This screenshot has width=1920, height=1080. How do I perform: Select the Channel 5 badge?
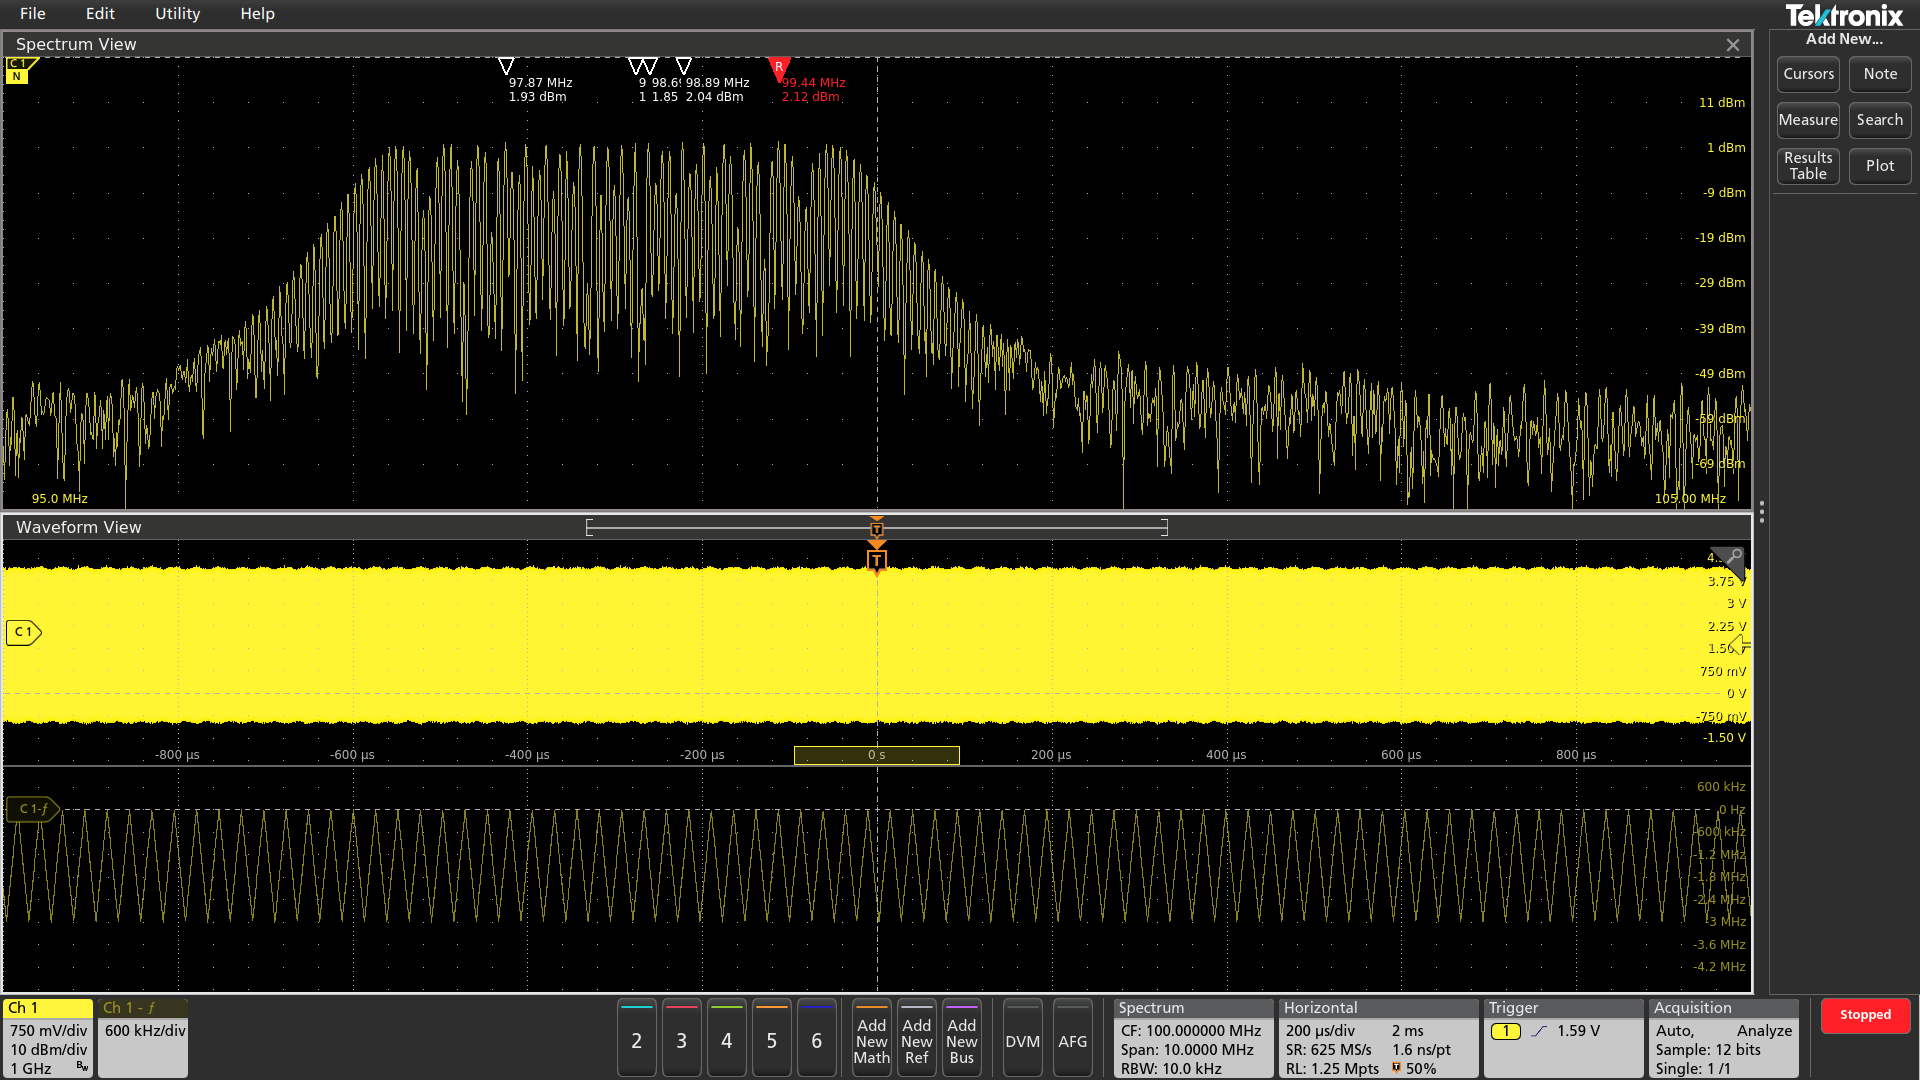pyautogui.click(x=772, y=1039)
